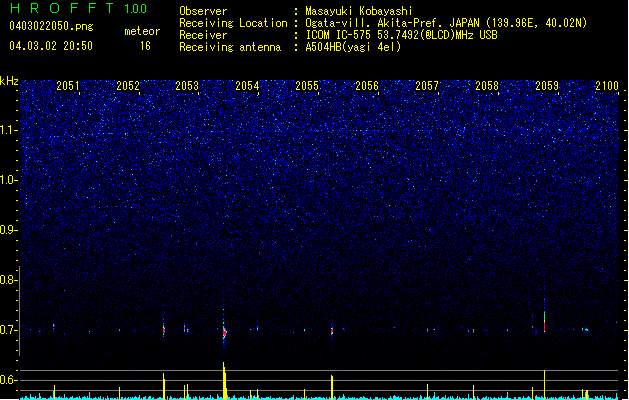This screenshot has width=629, height=400.
Task: Click the 2055 time axis label
Action: pos(307,85)
